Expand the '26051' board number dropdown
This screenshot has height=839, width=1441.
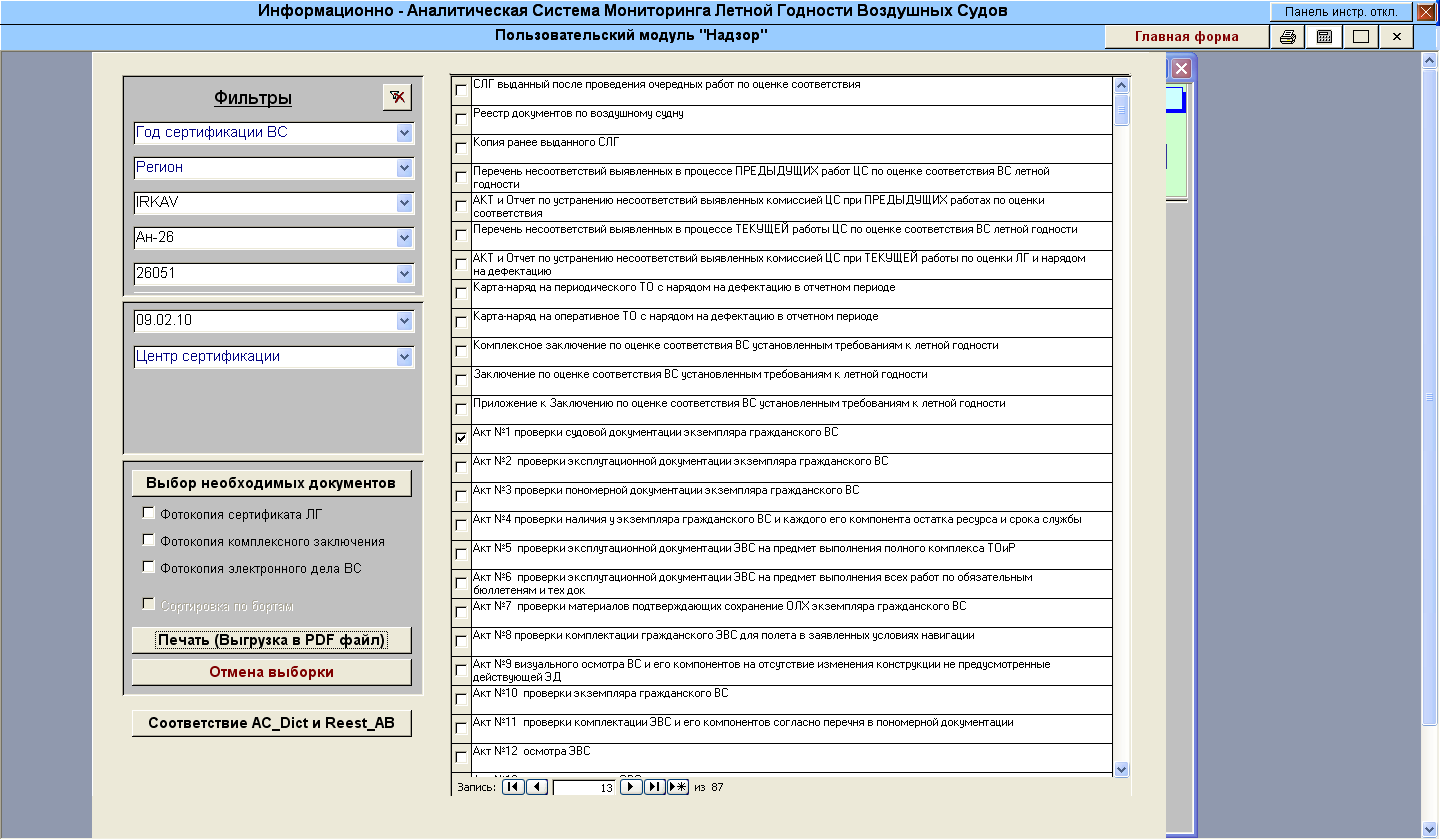[404, 273]
